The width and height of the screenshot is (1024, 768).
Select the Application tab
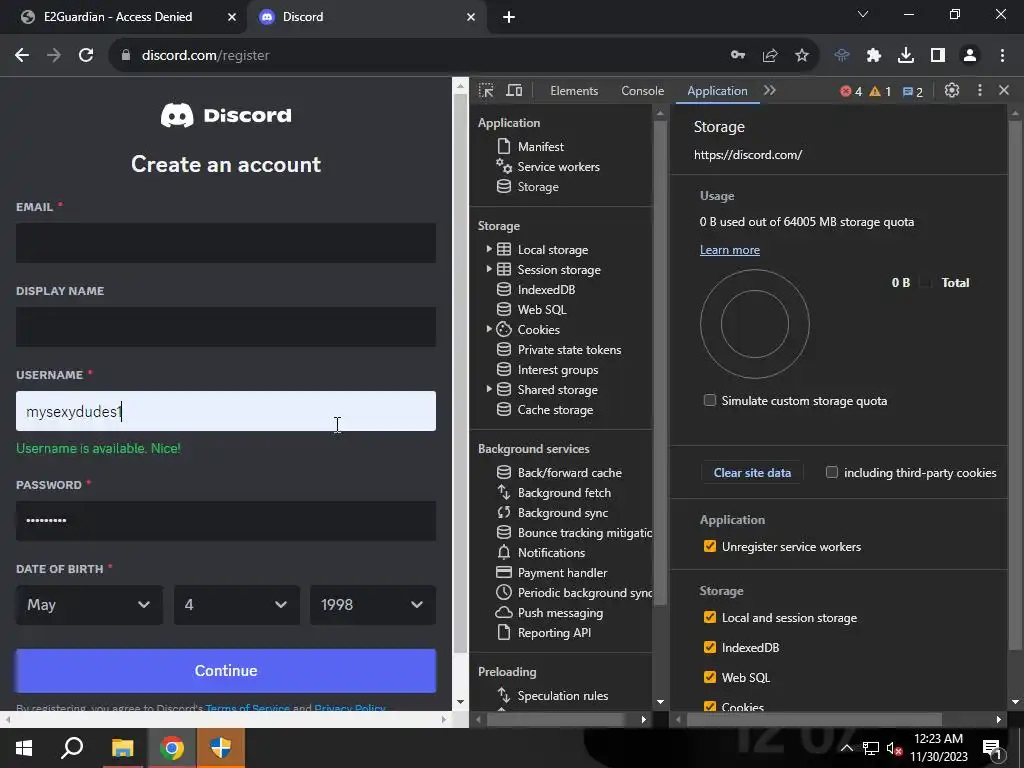coord(717,91)
